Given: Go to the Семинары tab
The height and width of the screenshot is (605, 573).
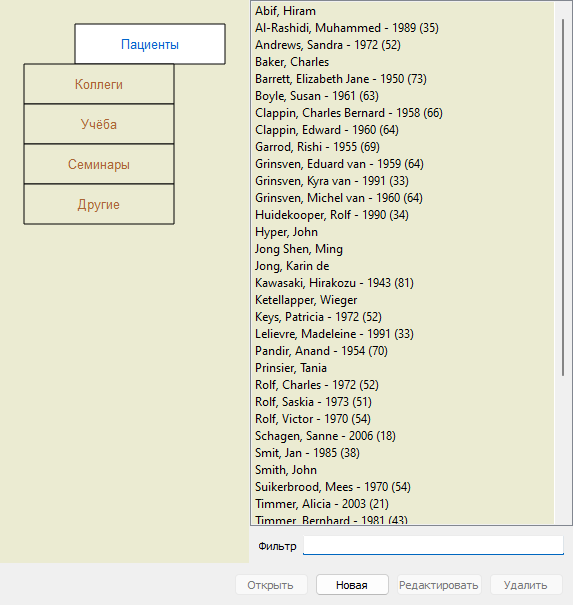Looking at the screenshot, I should [99, 164].
